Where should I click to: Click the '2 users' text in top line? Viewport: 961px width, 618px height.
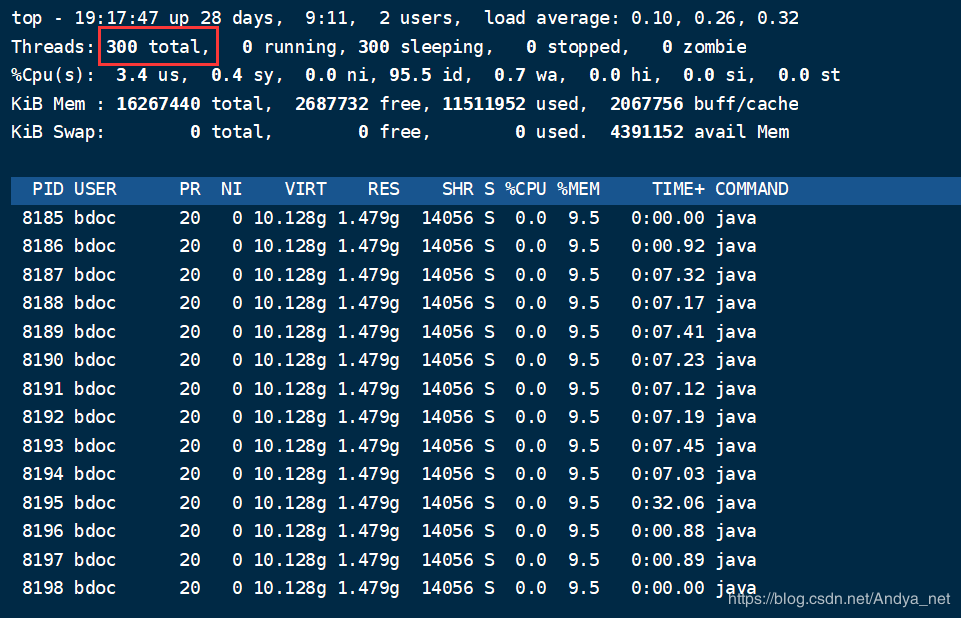coord(419,18)
